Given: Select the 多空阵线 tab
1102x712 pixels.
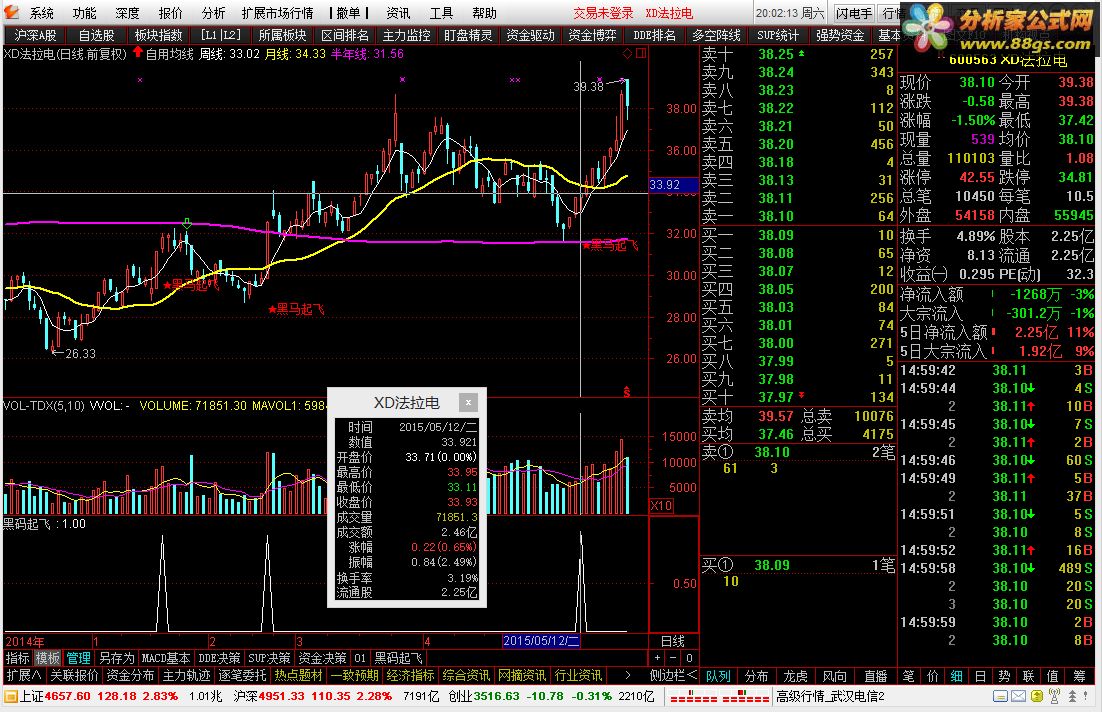Looking at the screenshot, I should point(716,35).
